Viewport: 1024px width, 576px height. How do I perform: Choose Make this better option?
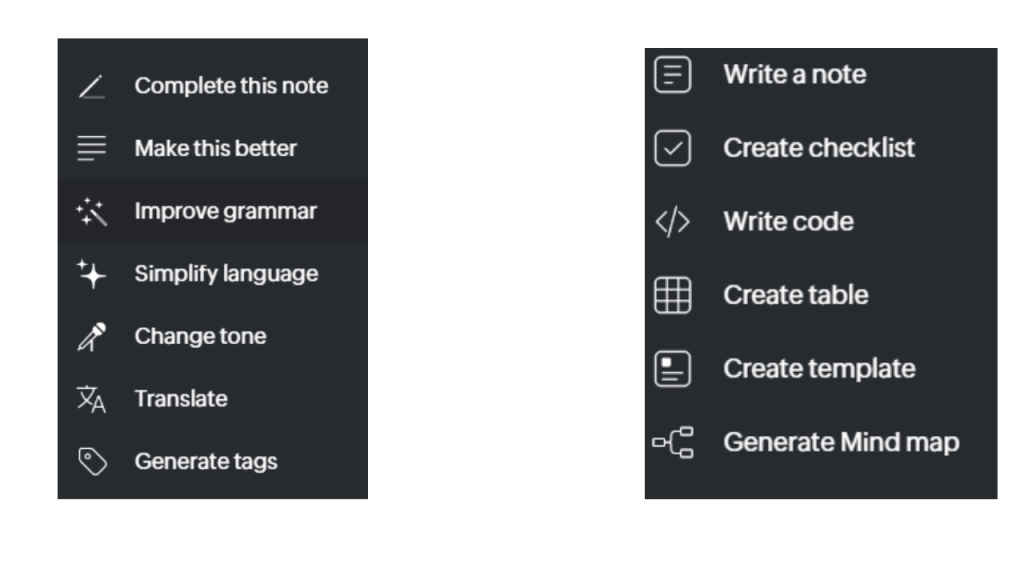coord(215,148)
